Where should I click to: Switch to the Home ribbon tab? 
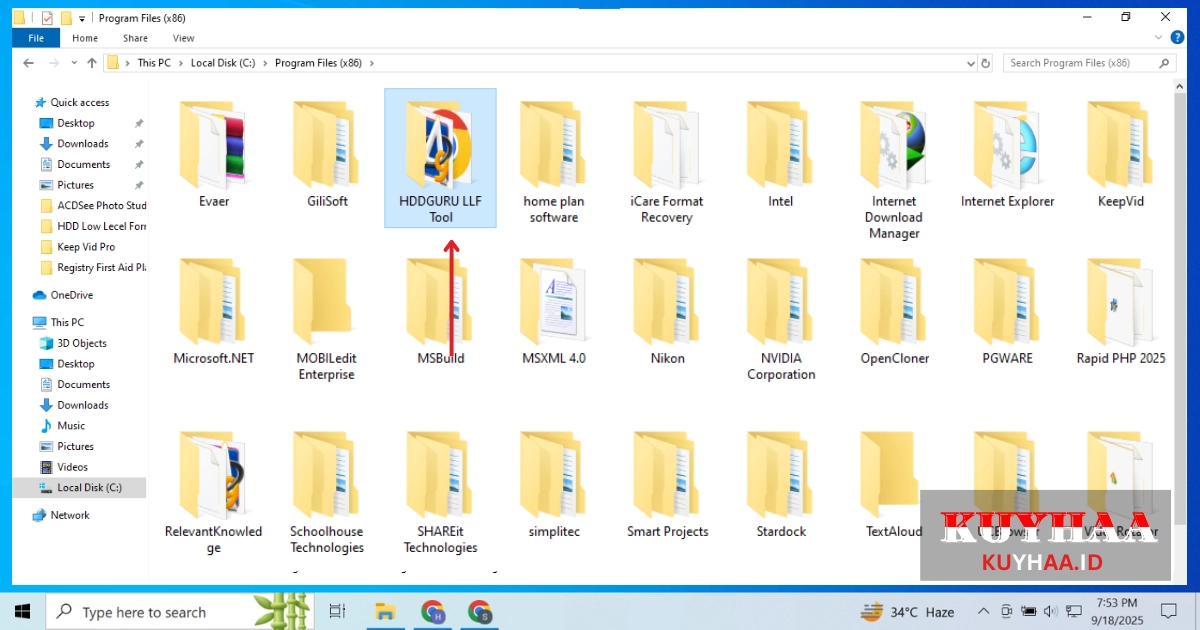(x=85, y=38)
